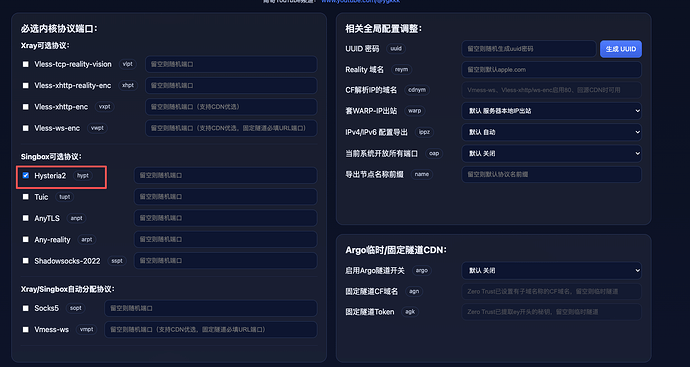Select the anpt parameter badge
The height and width of the screenshot is (367, 690).
tap(77, 218)
